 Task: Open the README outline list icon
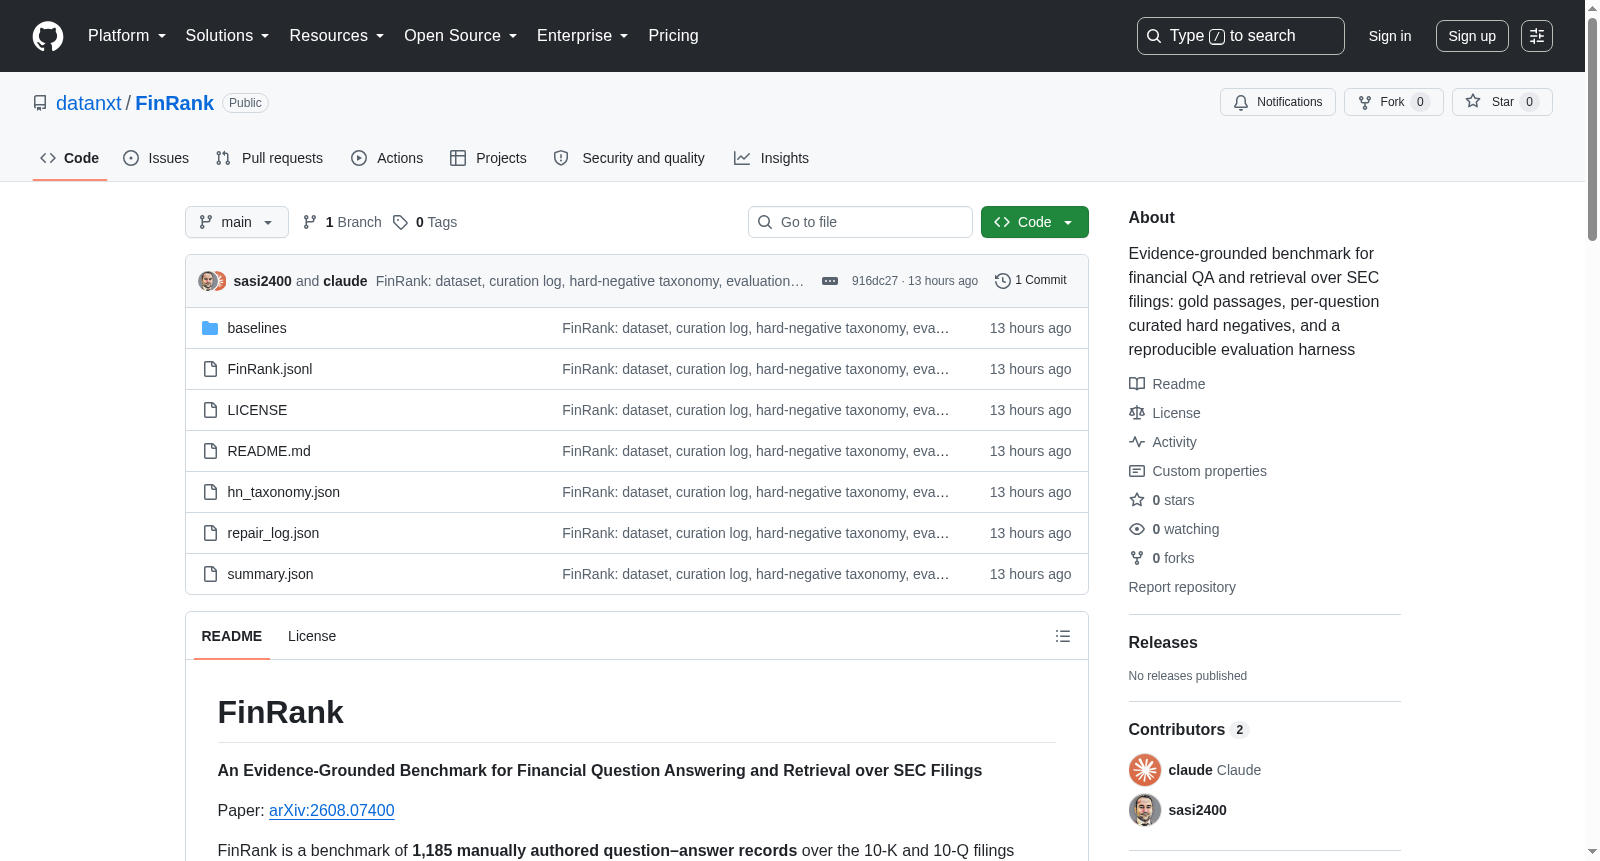tap(1063, 636)
